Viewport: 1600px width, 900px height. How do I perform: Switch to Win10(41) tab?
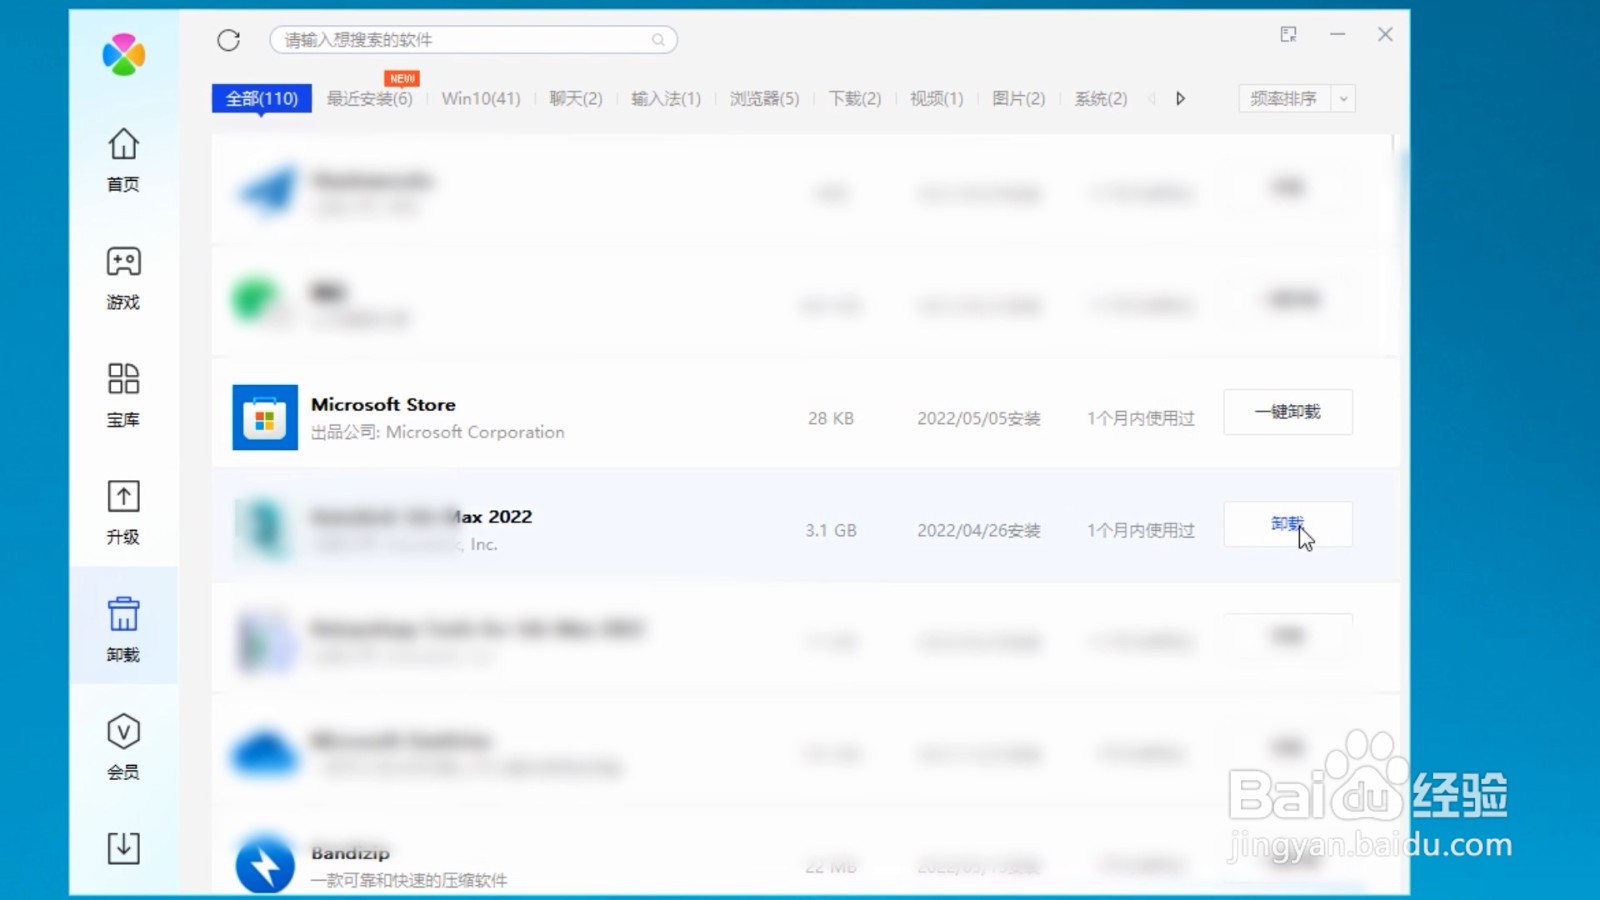pyautogui.click(x=481, y=98)
